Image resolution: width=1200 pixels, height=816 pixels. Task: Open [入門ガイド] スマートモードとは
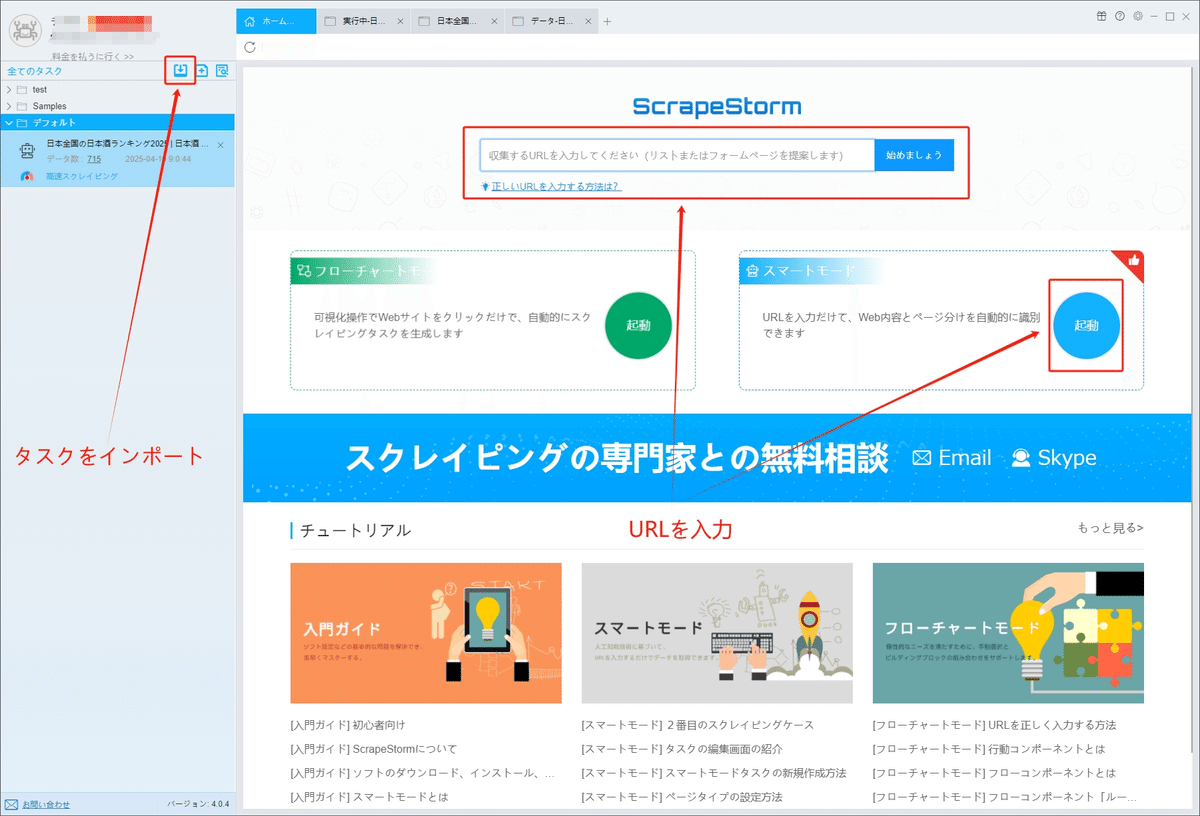(369, 797)
